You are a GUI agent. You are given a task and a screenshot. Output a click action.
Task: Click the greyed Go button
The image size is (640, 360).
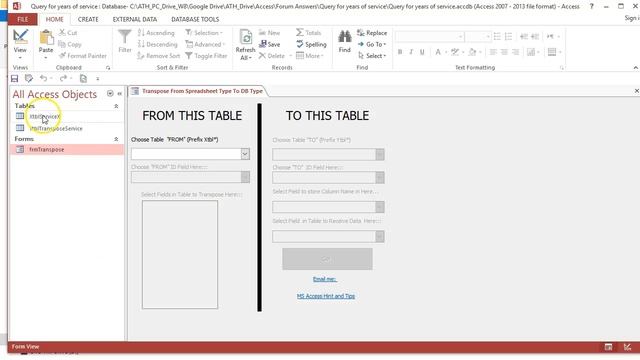tap(327, 259)
